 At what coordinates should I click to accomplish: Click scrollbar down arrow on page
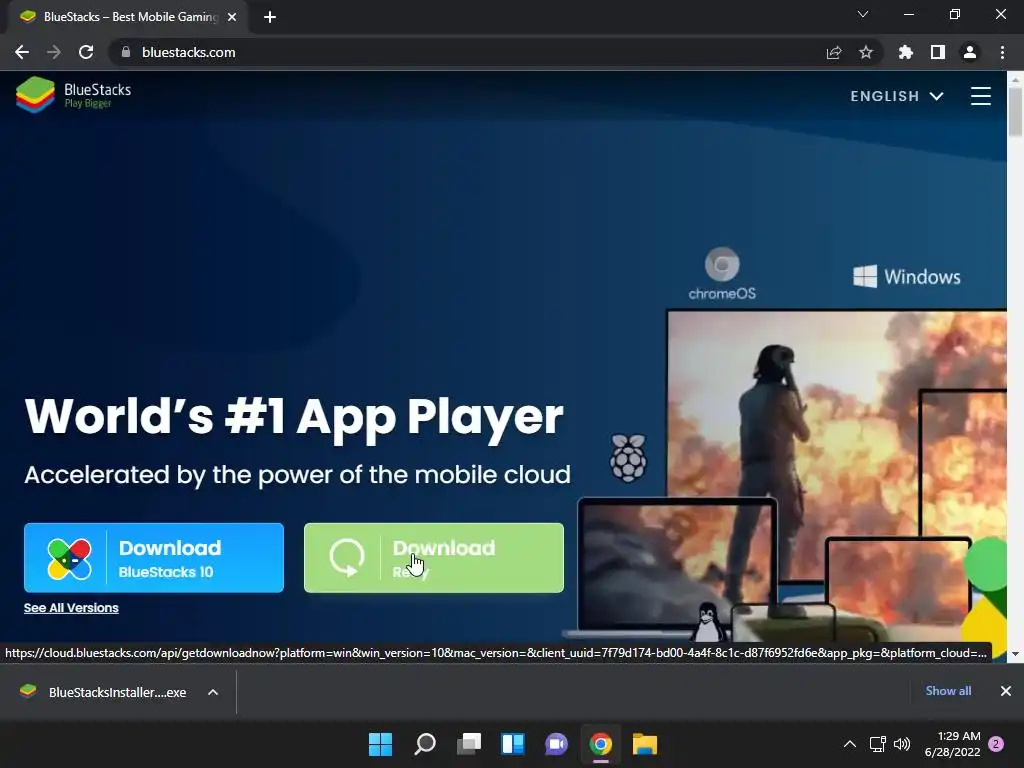pos(1015,654)
